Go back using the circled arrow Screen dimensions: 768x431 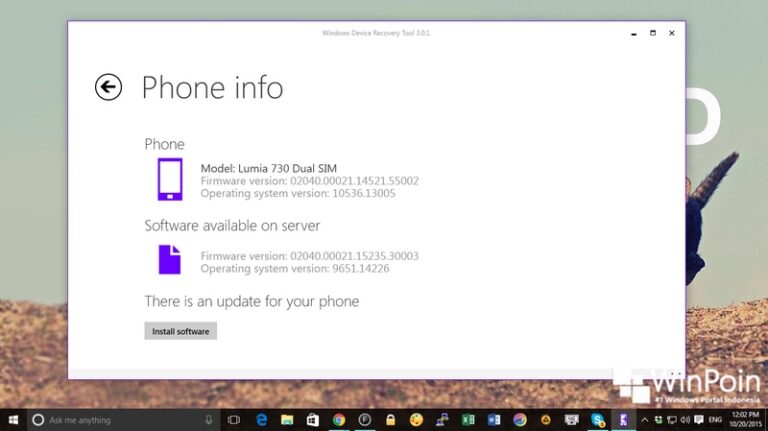click(108, 87)
